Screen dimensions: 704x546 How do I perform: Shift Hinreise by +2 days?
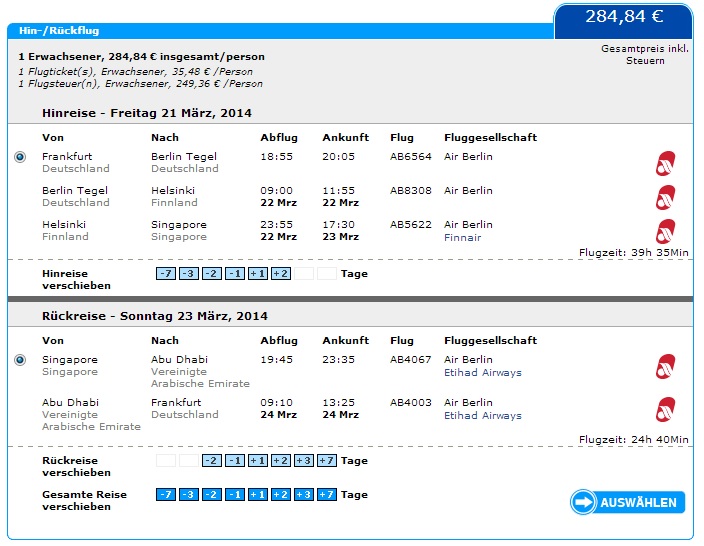pos(281,273)
